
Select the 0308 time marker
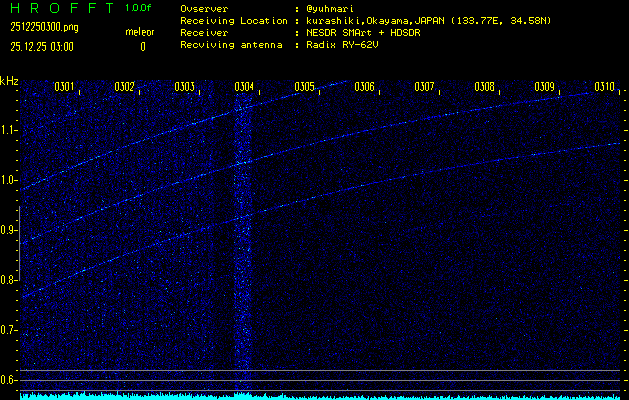pyautogui.click(x=484, y=87)
